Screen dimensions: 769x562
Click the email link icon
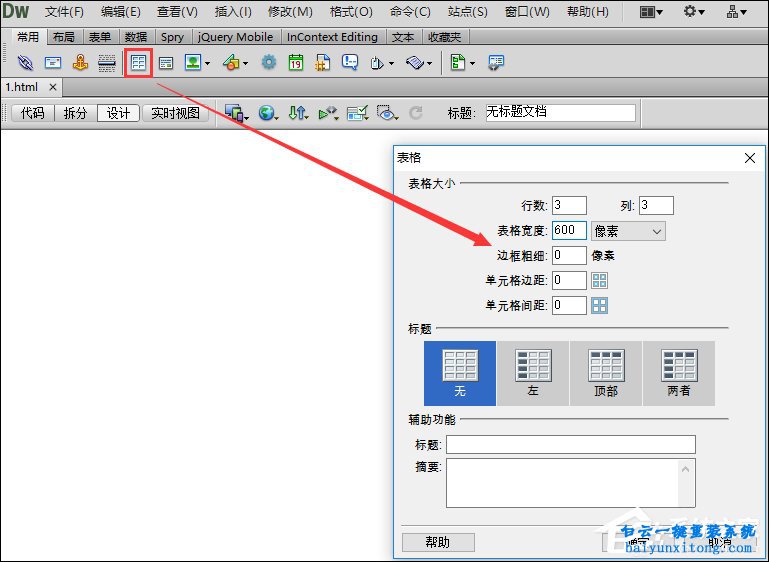click(52, 63)
